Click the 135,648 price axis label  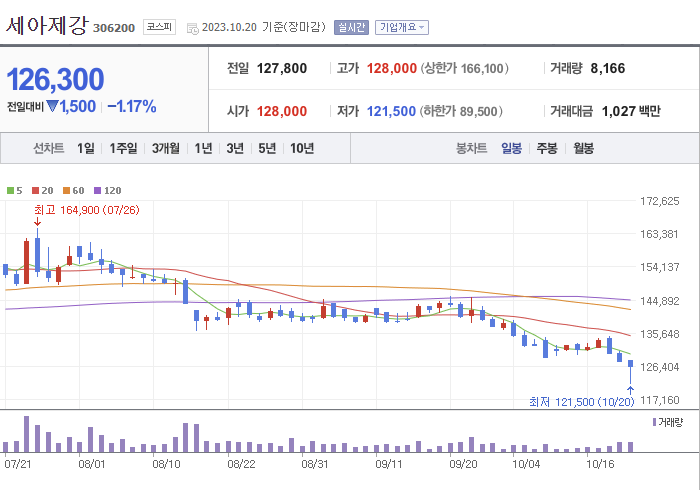click(x=659, y=334)
